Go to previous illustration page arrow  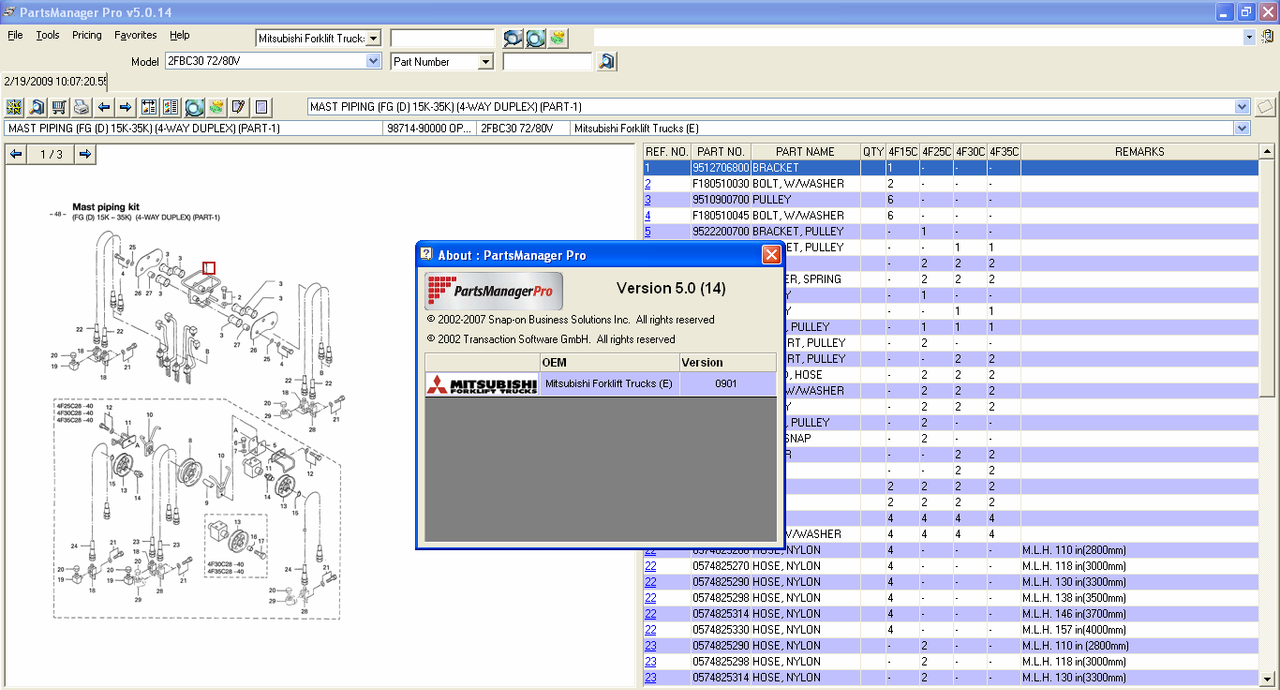point(16,154)
